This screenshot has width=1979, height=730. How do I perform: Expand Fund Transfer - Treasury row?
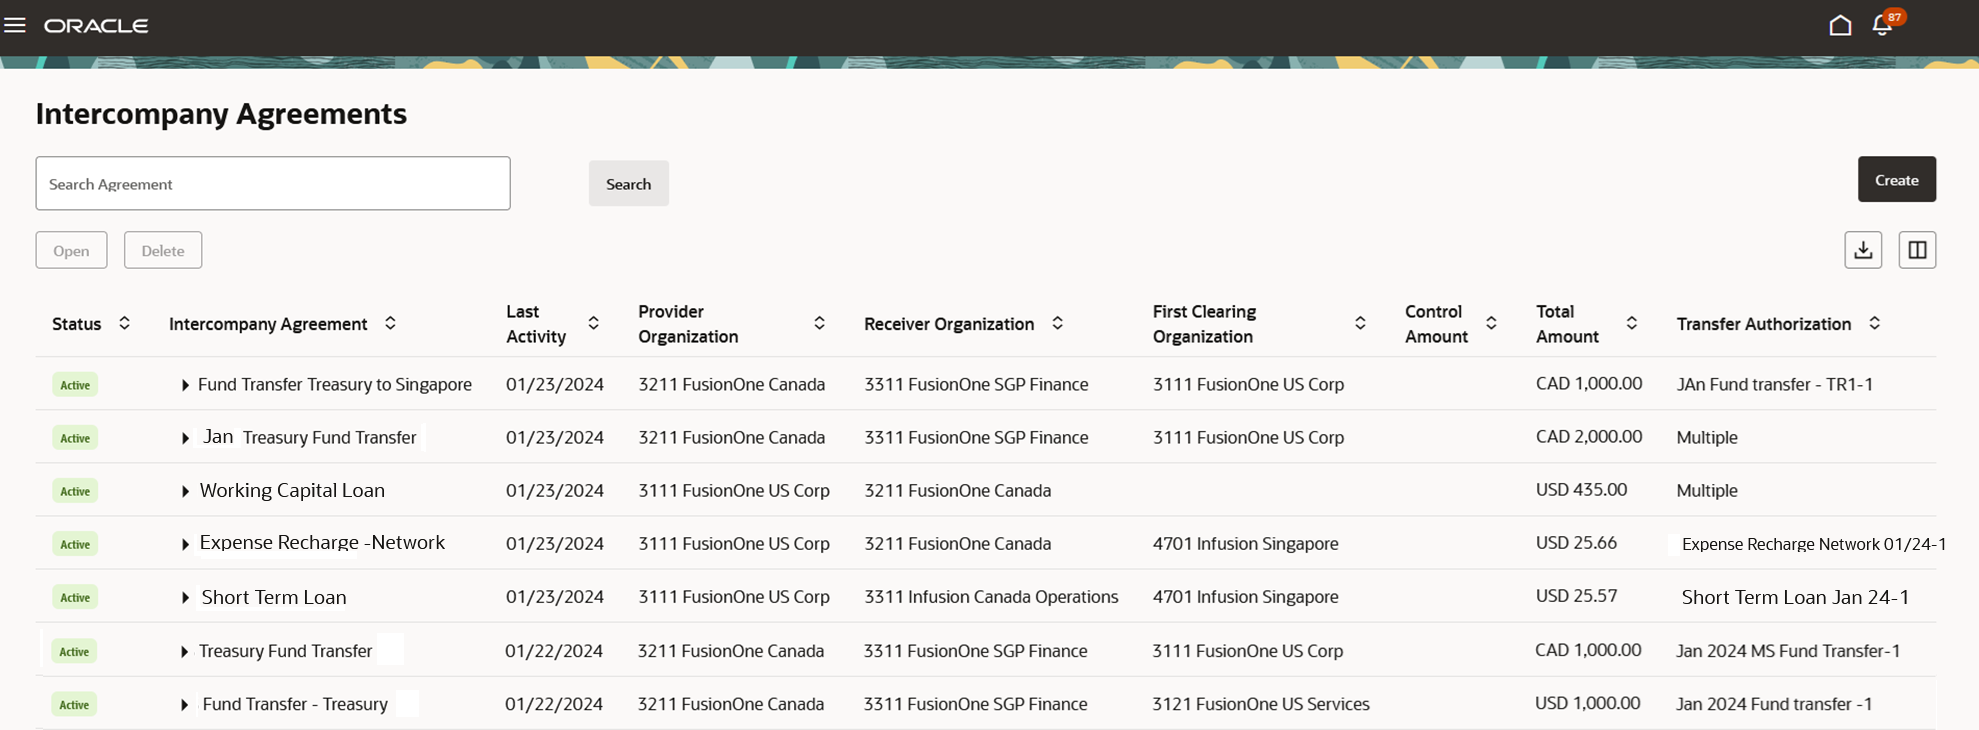[x=184, y=705]
